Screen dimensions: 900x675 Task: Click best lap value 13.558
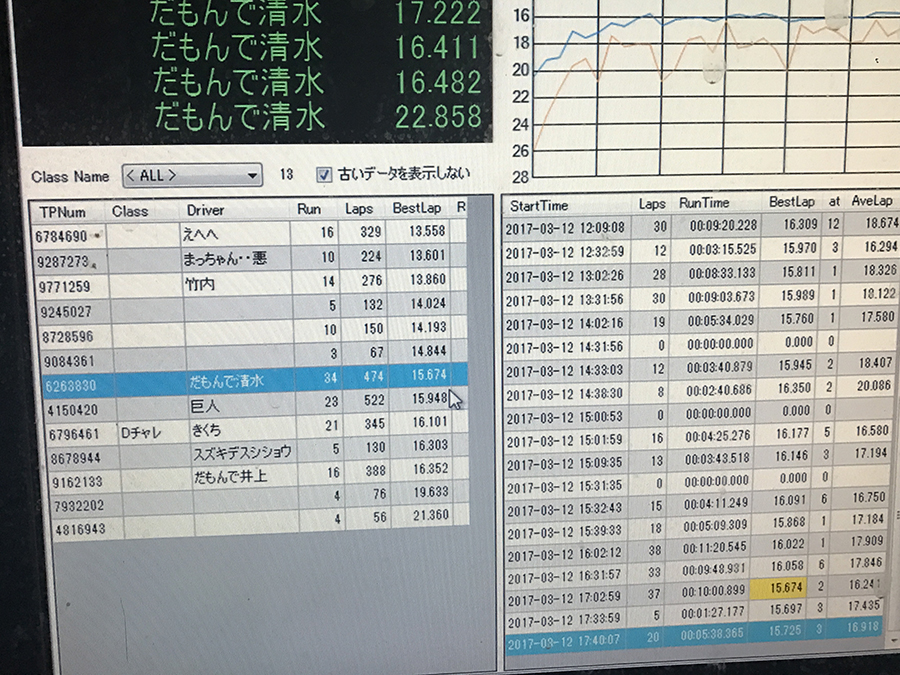[x=427, y=231]
